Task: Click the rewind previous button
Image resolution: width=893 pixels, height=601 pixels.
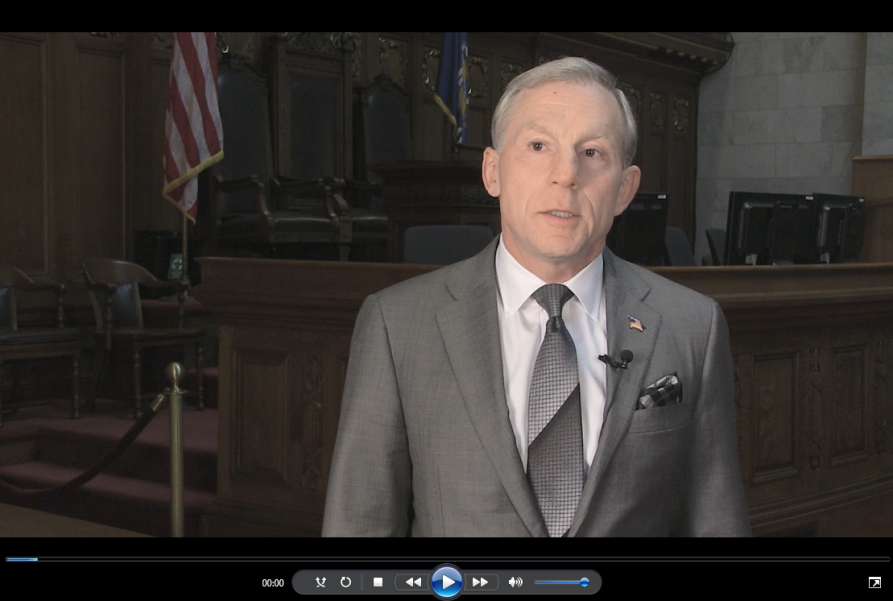Action: coord(413,582)
